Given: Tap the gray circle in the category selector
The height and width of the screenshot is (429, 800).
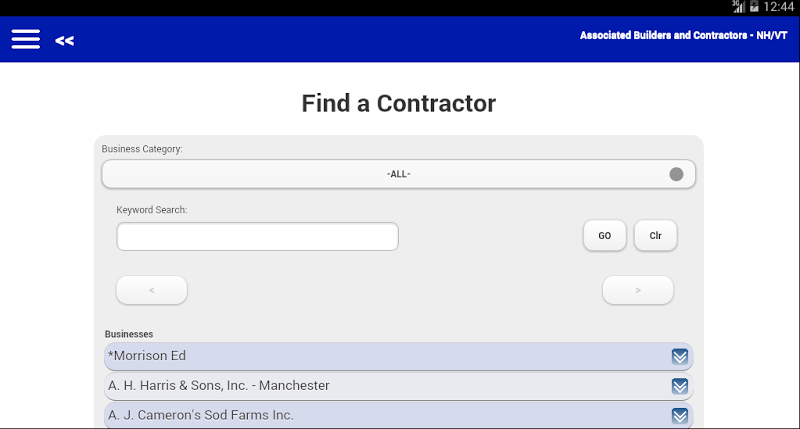Looking at the screenshot, I should [677, 174].
